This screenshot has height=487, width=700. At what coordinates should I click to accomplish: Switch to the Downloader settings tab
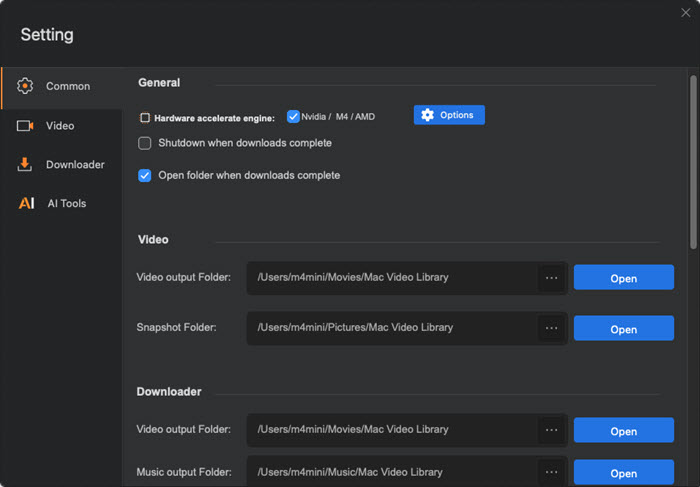point(62,164)
